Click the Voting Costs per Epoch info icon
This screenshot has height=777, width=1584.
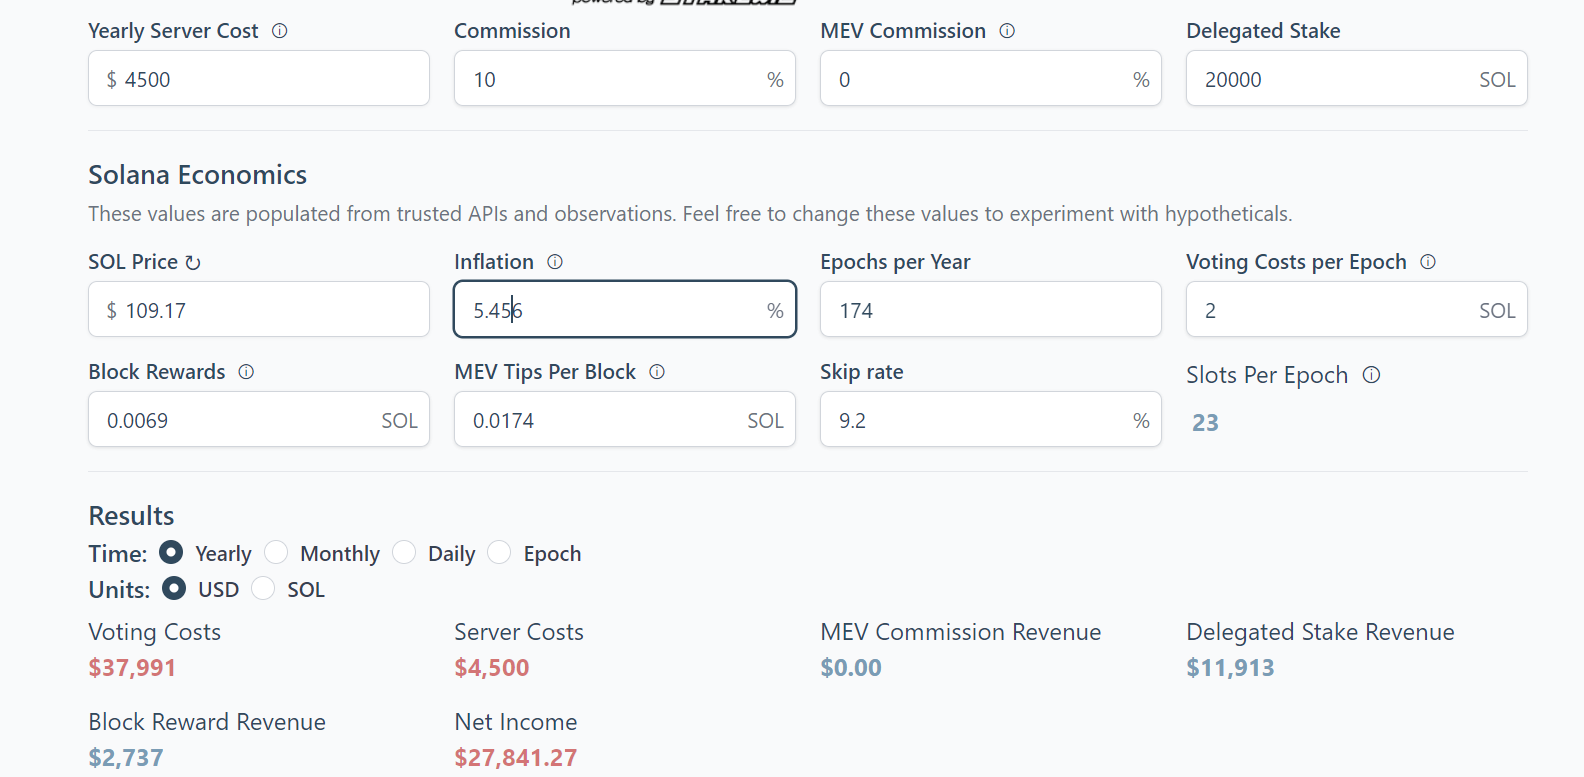1428,262
